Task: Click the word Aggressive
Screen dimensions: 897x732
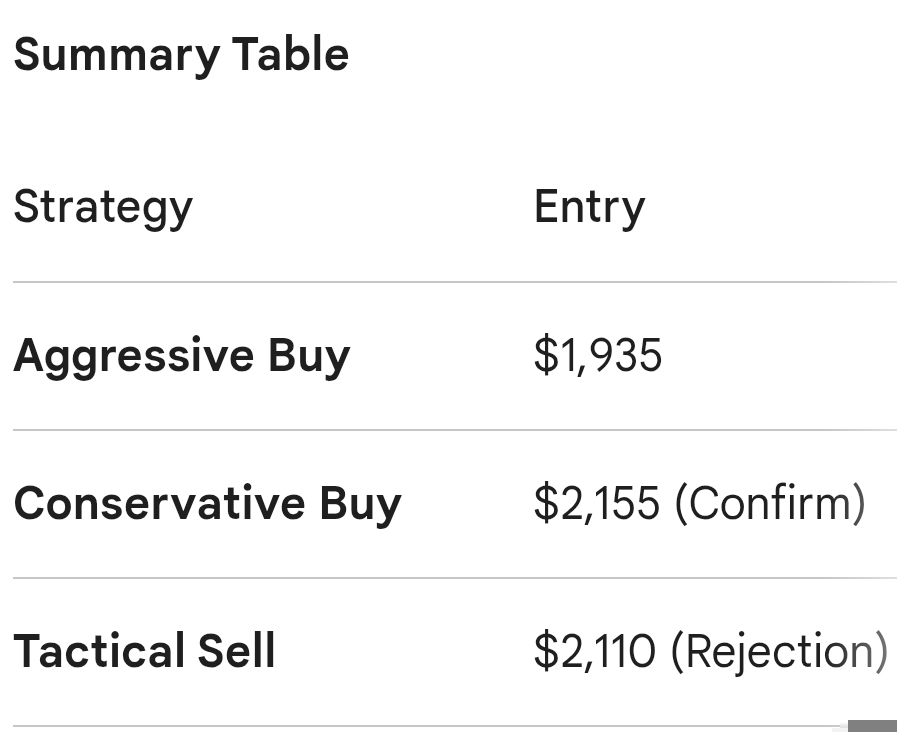Action: coord(134,356)
